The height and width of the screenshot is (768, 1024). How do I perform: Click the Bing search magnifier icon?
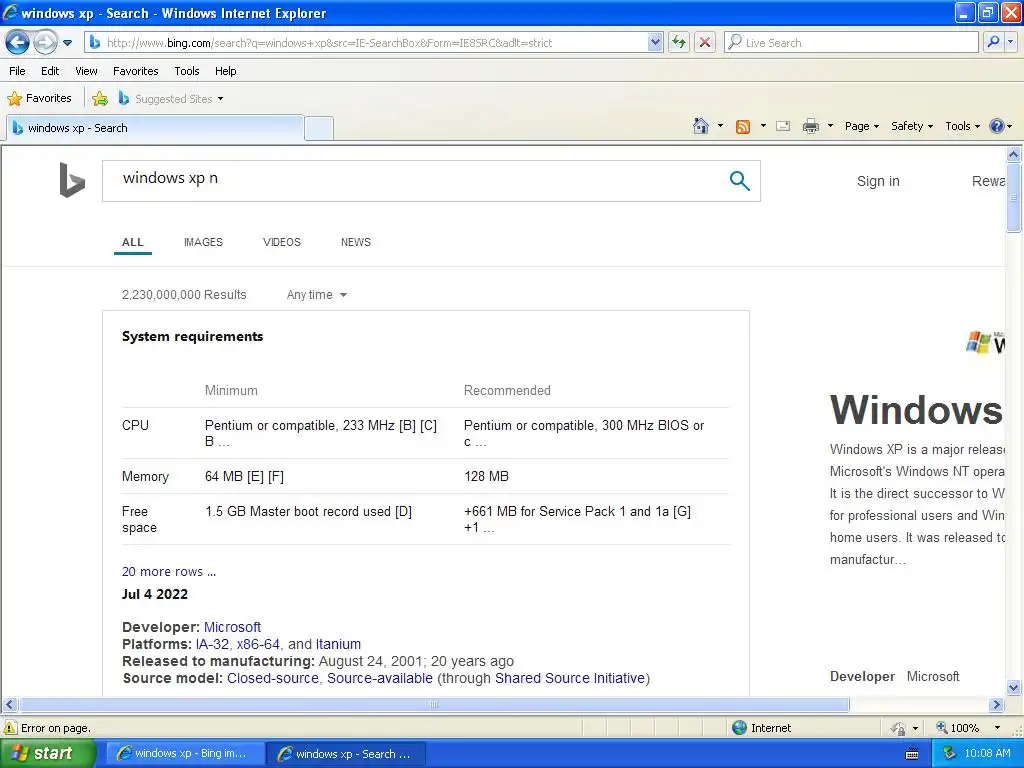[739, 180]
